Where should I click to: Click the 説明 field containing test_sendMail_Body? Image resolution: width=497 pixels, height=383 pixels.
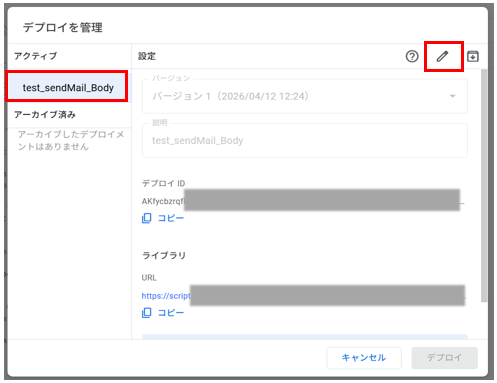(x=305, y=140)
